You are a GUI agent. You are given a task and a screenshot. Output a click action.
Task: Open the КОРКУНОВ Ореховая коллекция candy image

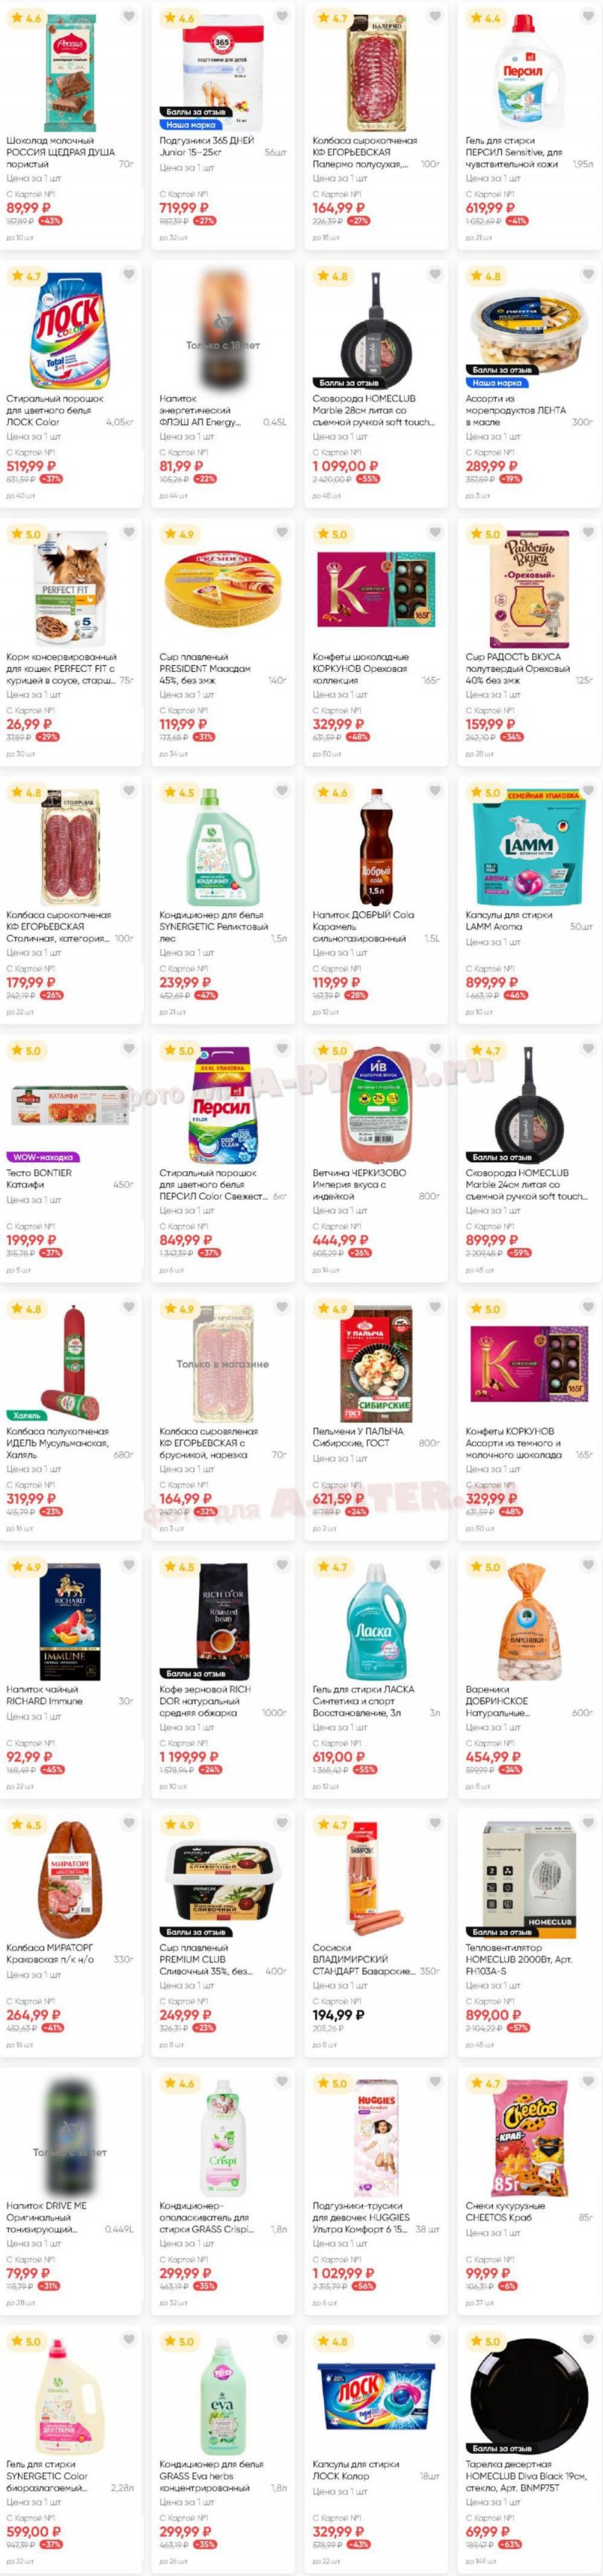[x=376, y=587]
